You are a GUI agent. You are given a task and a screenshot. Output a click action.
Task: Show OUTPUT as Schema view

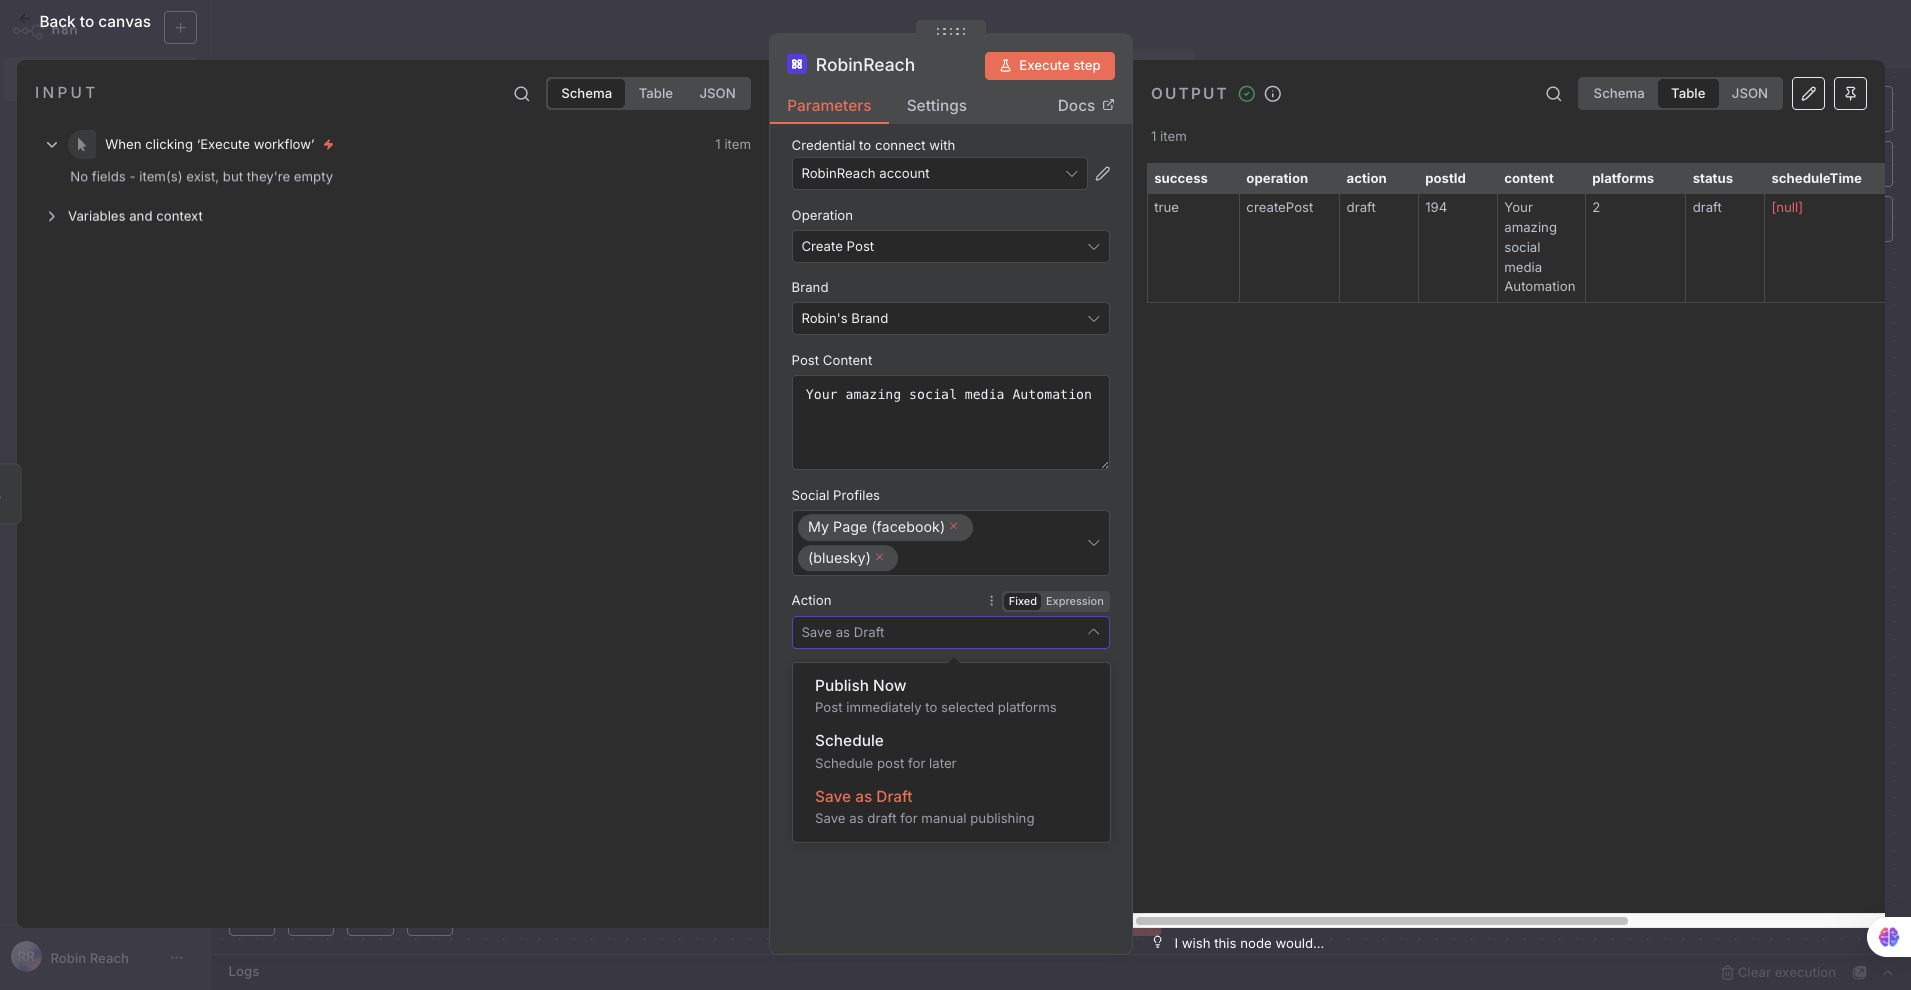1619,94
